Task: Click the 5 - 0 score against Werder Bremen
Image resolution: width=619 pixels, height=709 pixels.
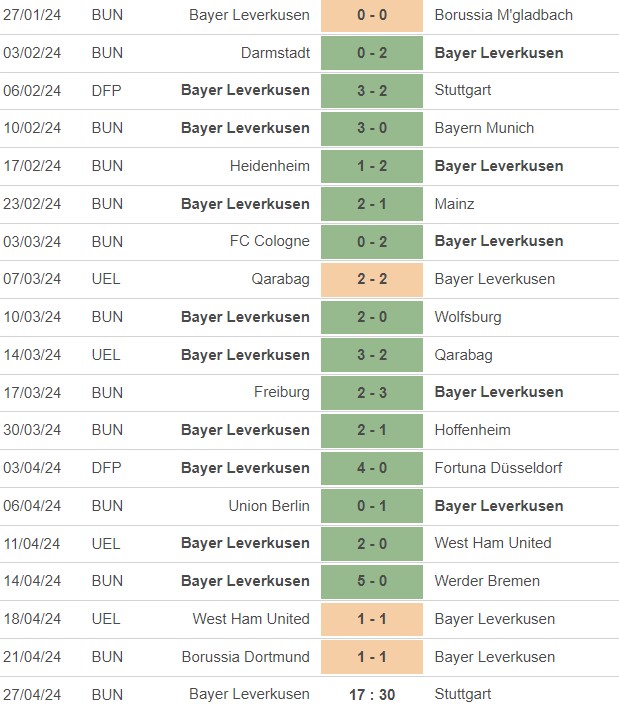Action: (372, 581)
